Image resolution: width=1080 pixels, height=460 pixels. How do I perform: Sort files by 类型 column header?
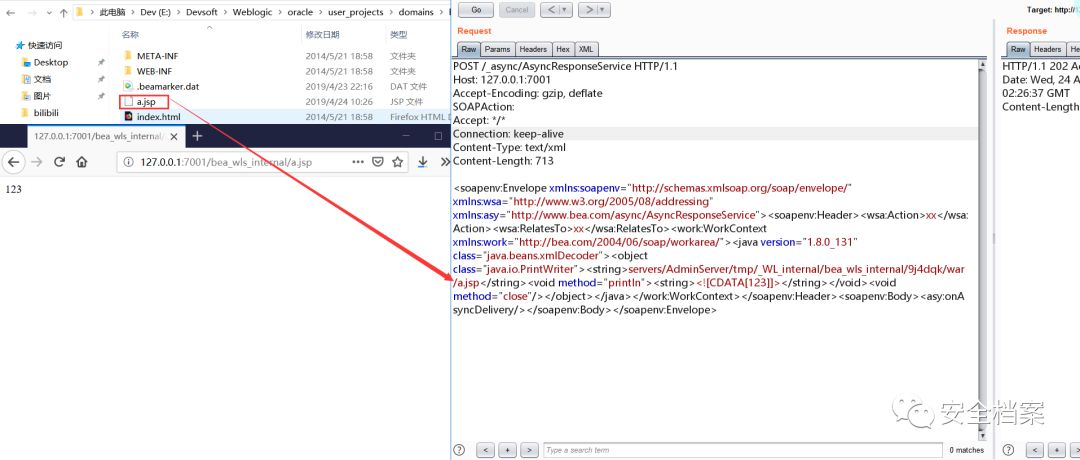pyautogui.click(x=398, y=35)
